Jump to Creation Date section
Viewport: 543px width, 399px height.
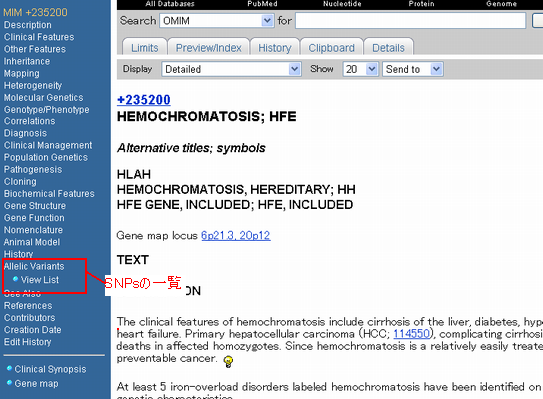(33, 330)
